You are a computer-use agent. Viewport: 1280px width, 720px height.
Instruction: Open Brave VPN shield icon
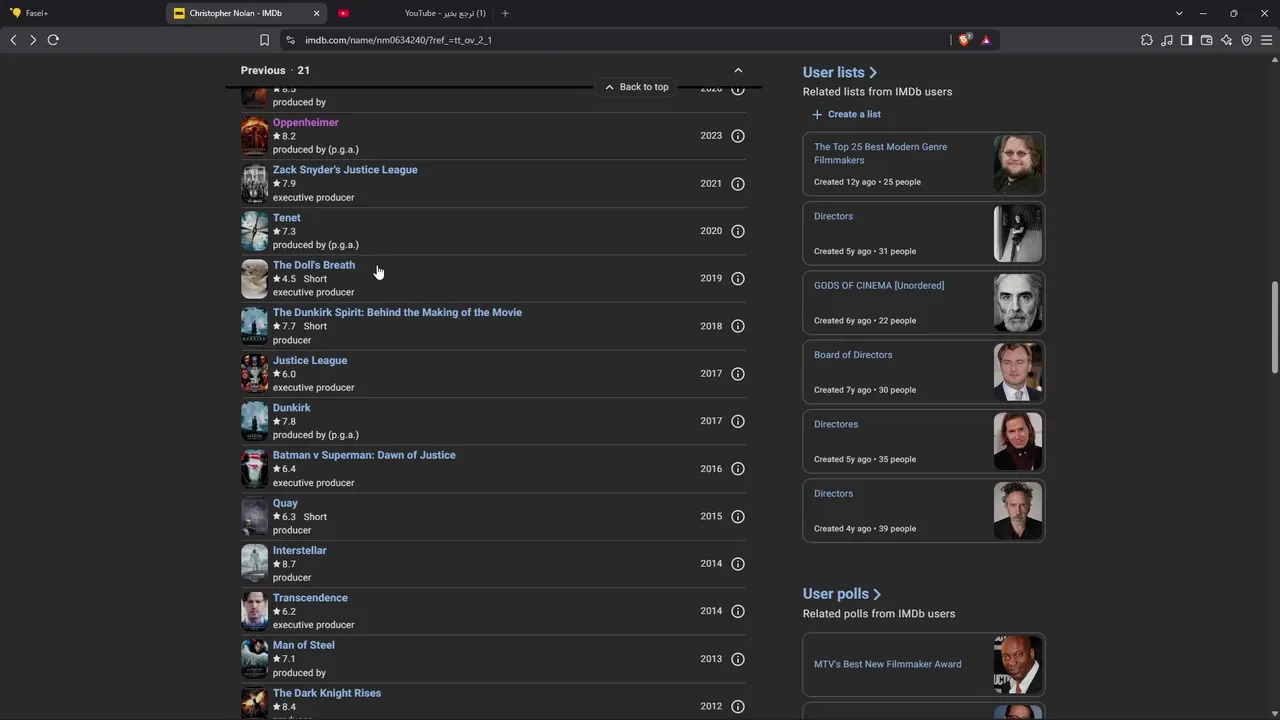click(1246, 40)
